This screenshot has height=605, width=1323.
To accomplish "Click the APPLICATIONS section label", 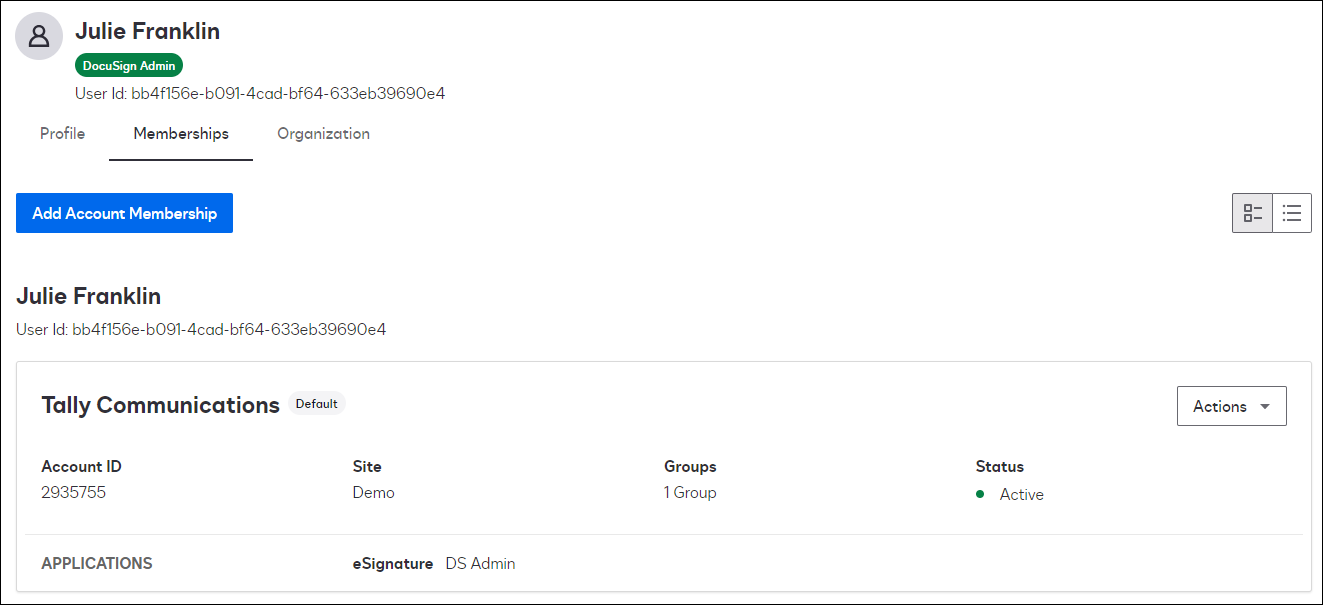I will pyautogui.click(x=97, y=564).
